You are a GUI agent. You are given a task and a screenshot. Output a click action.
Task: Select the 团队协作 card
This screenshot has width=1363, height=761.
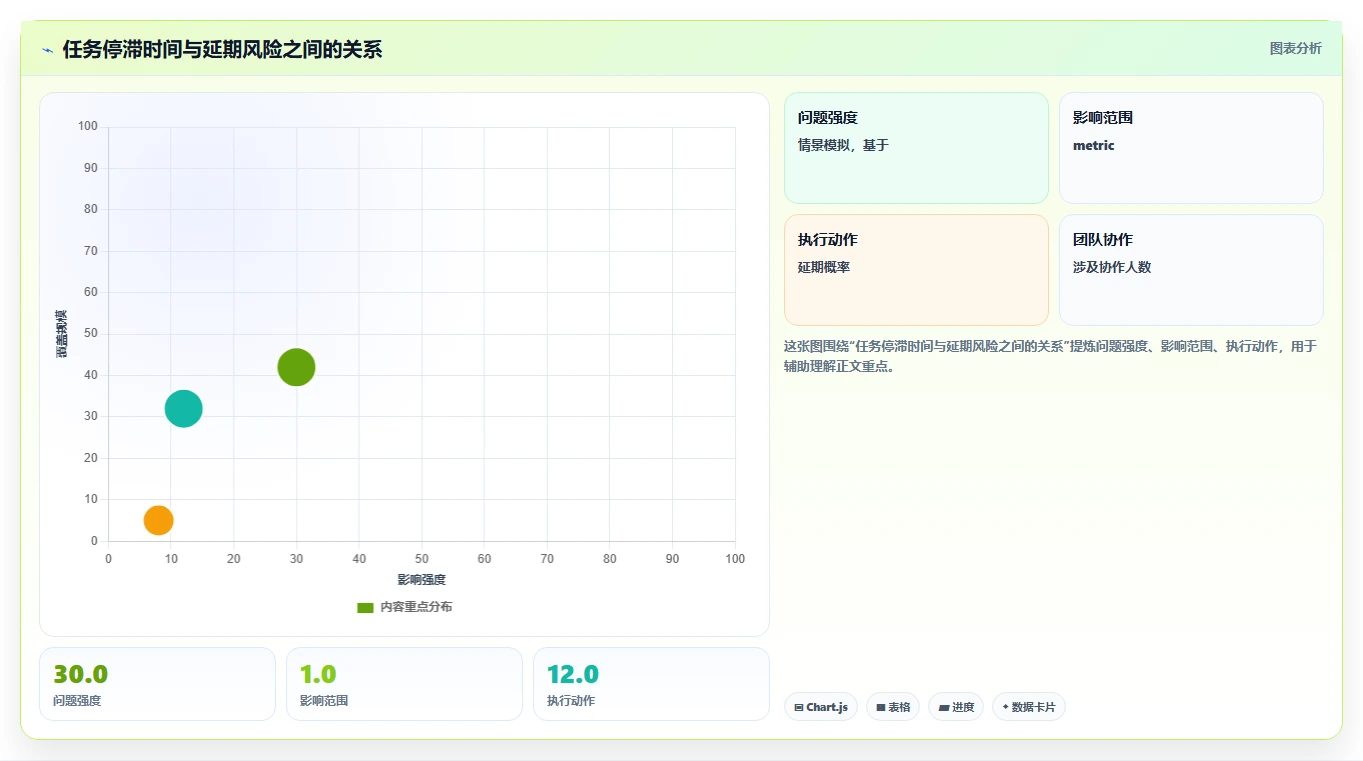point(1191,270)
